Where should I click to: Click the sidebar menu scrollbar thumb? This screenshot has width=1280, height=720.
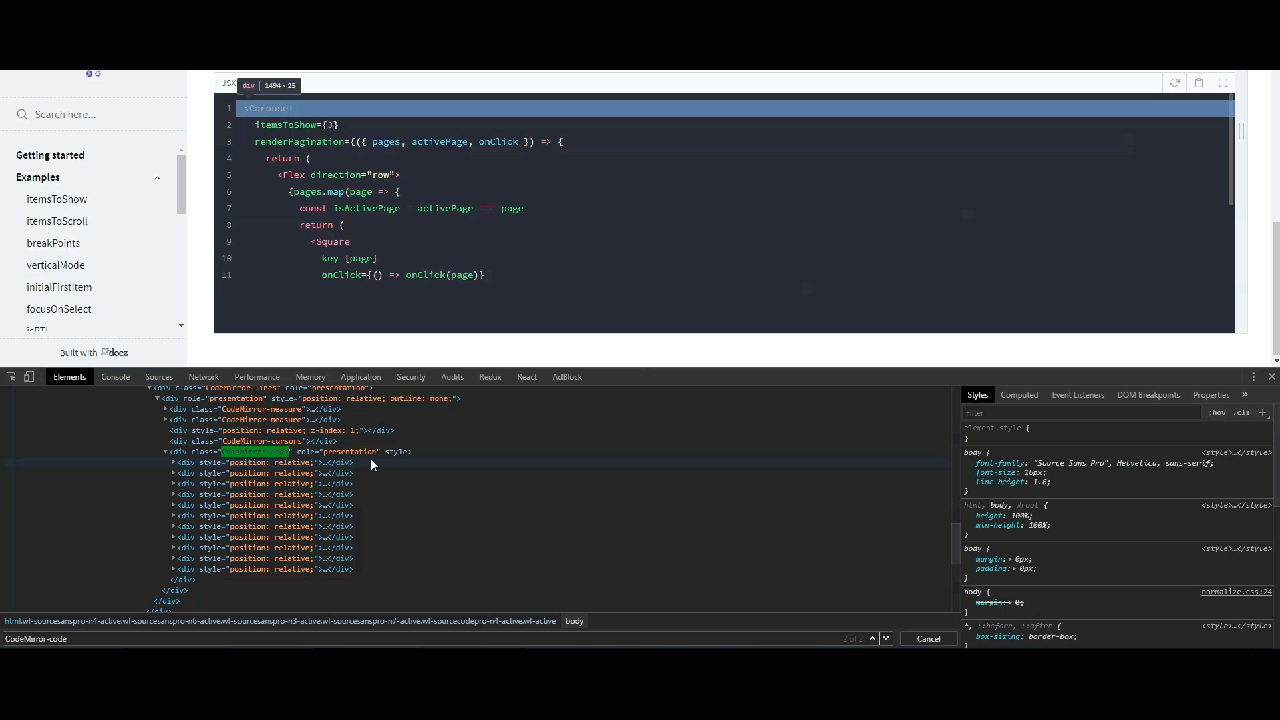click(181, 184)
